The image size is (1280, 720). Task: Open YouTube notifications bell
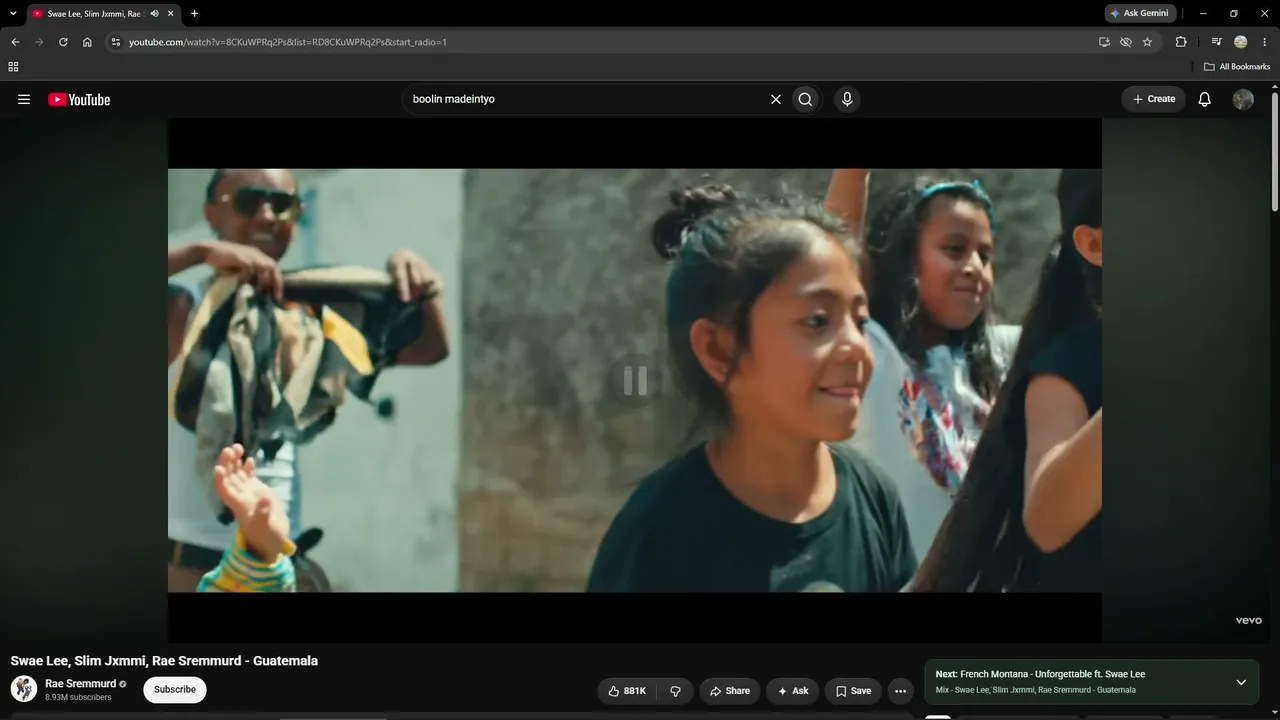1205,99
